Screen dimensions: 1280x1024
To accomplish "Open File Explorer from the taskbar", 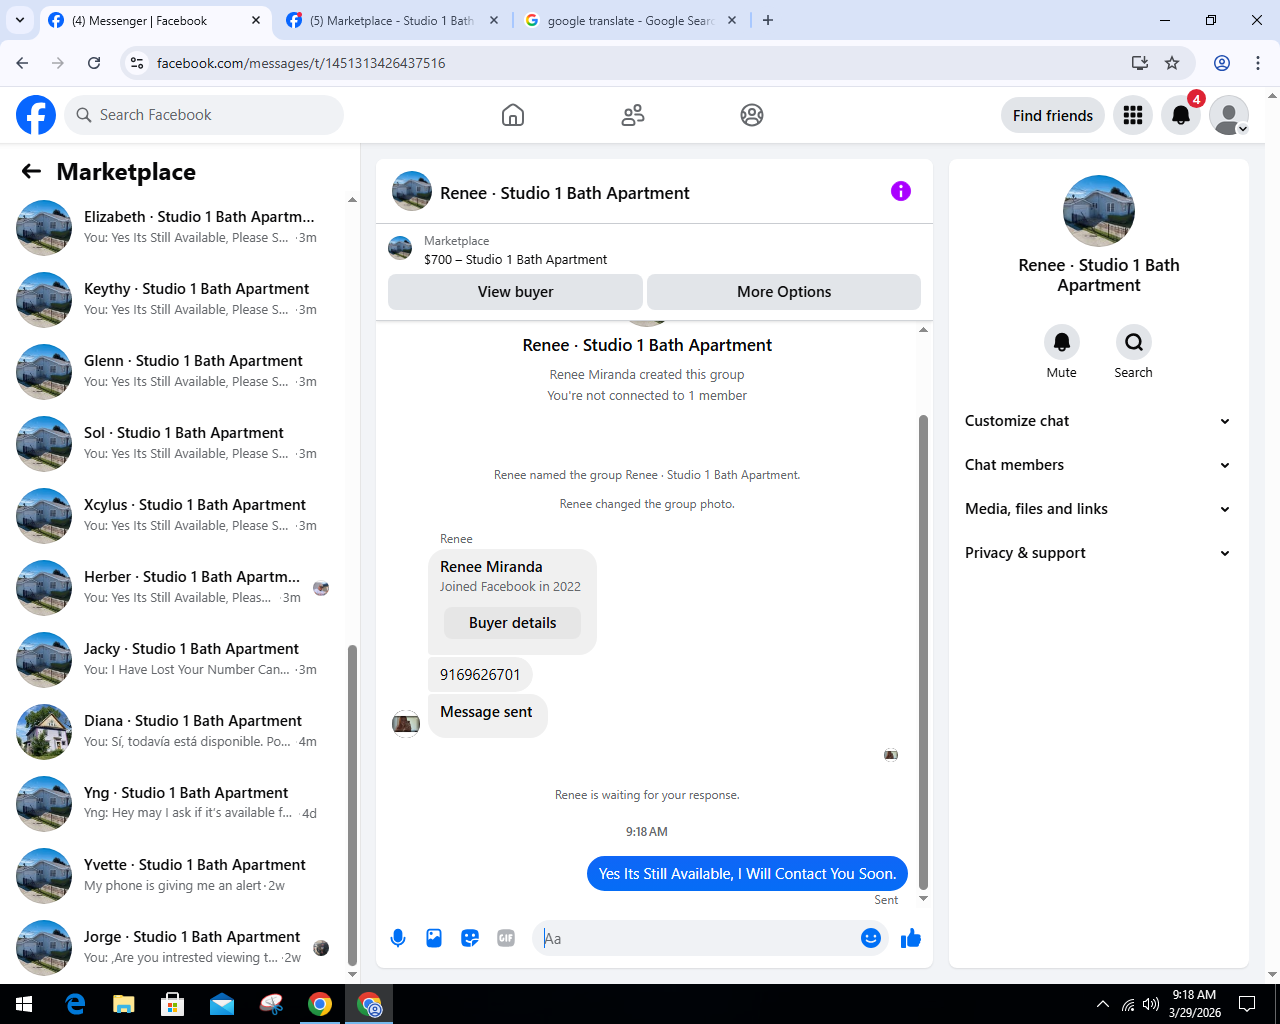I will pyautogui.click(x=124, y=1004).
